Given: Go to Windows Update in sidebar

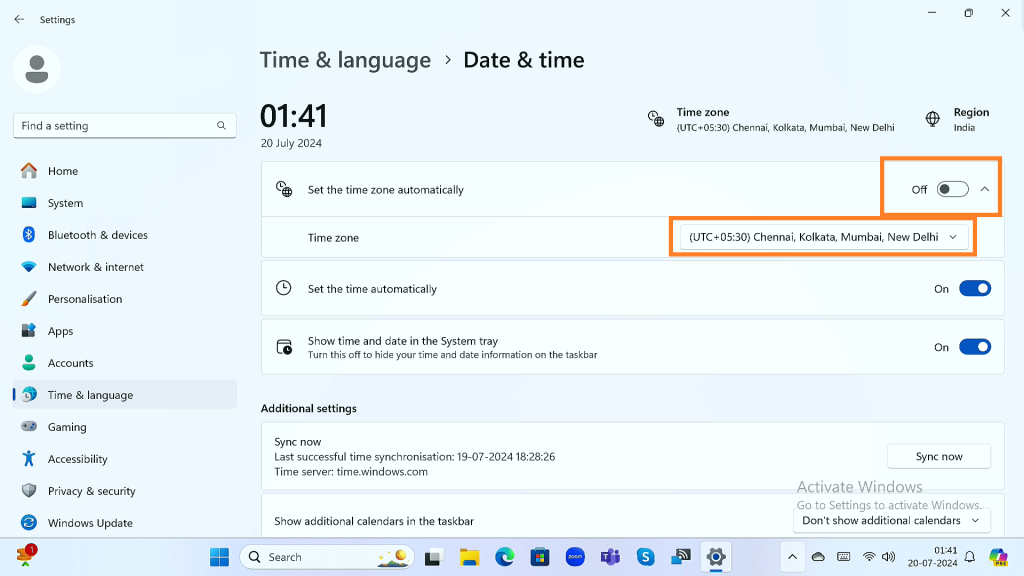Looking at the screenshot, I should 89,523.
